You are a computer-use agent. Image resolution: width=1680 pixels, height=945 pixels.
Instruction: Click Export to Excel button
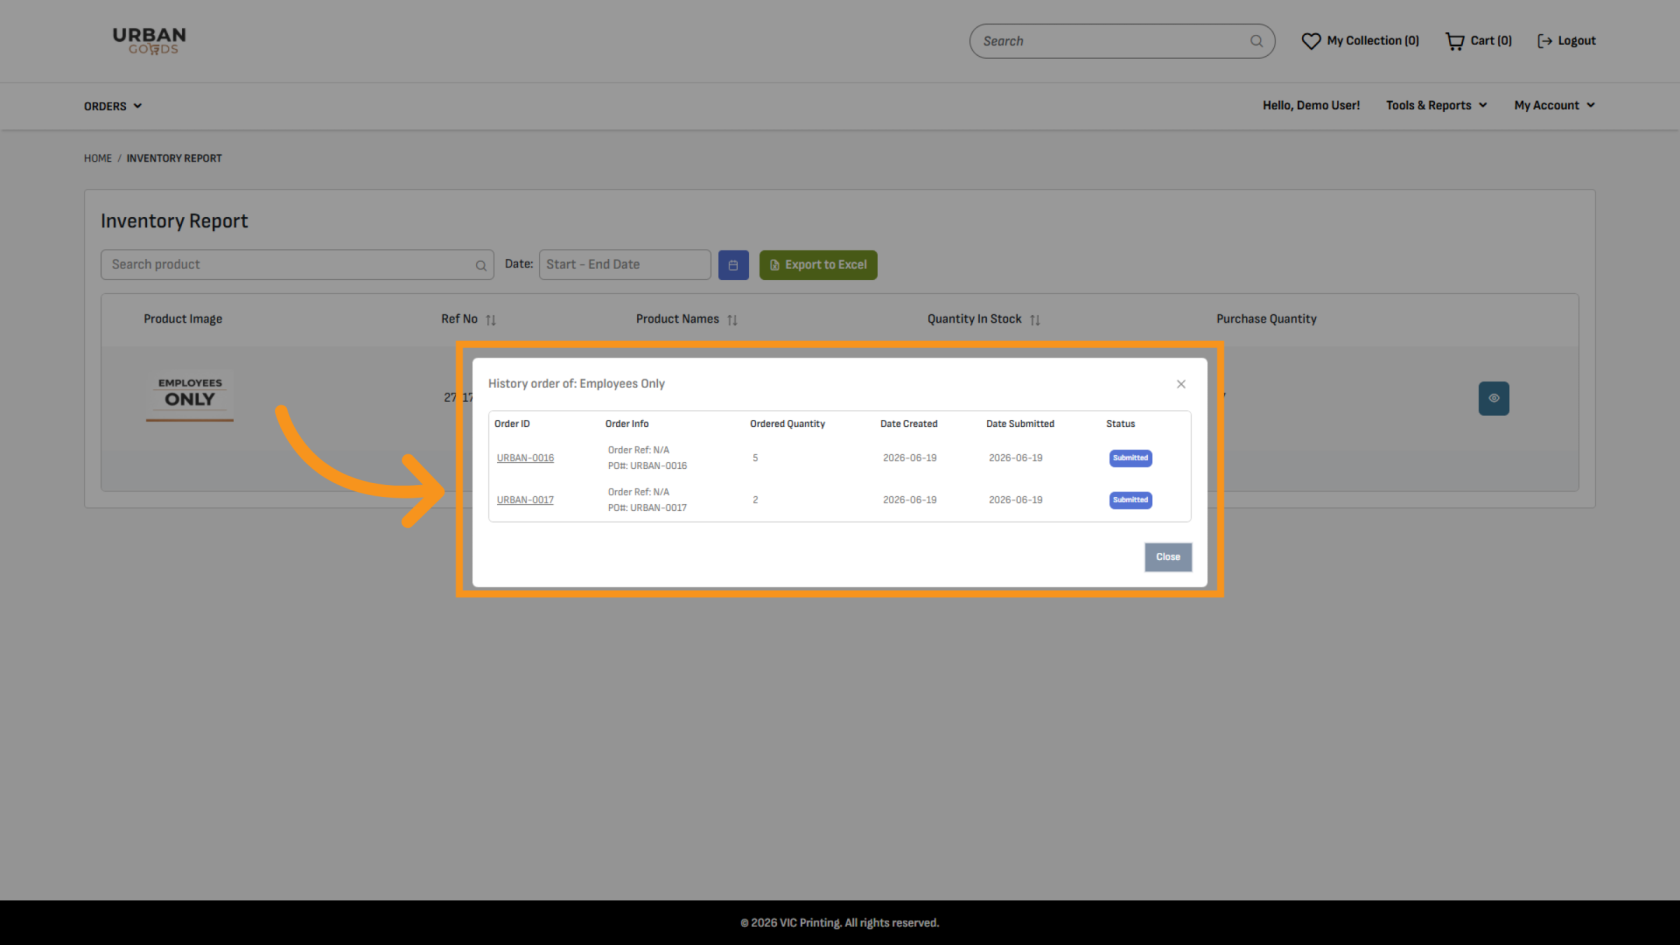[818, 265]
